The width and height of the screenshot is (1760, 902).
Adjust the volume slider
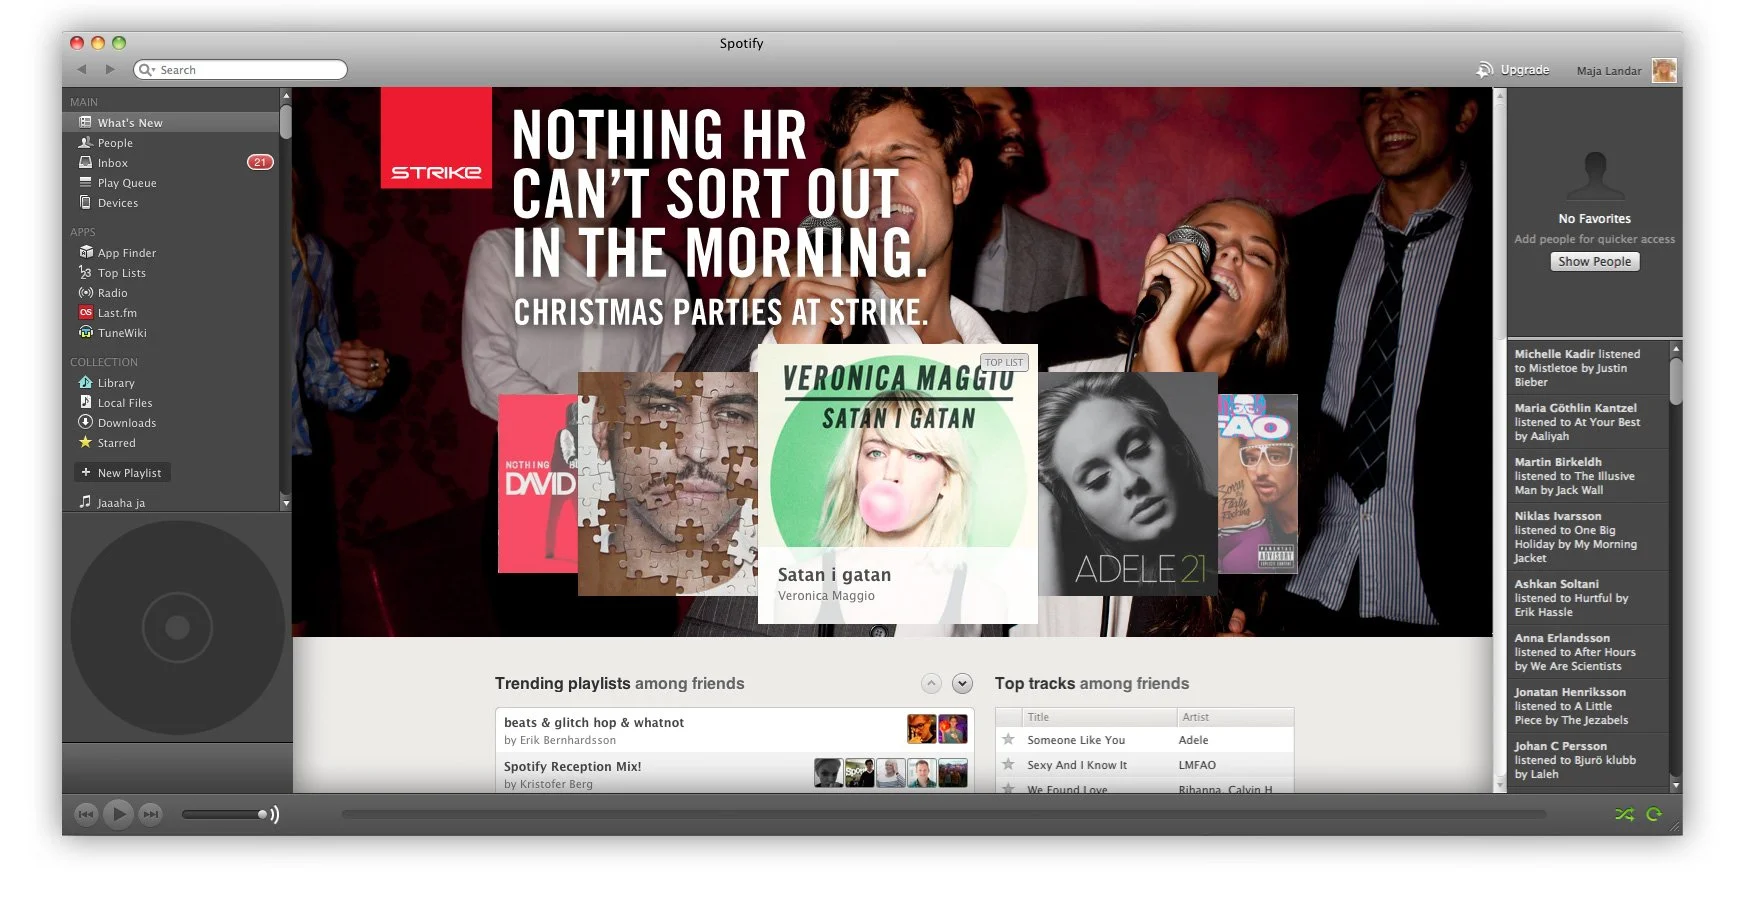225,814
